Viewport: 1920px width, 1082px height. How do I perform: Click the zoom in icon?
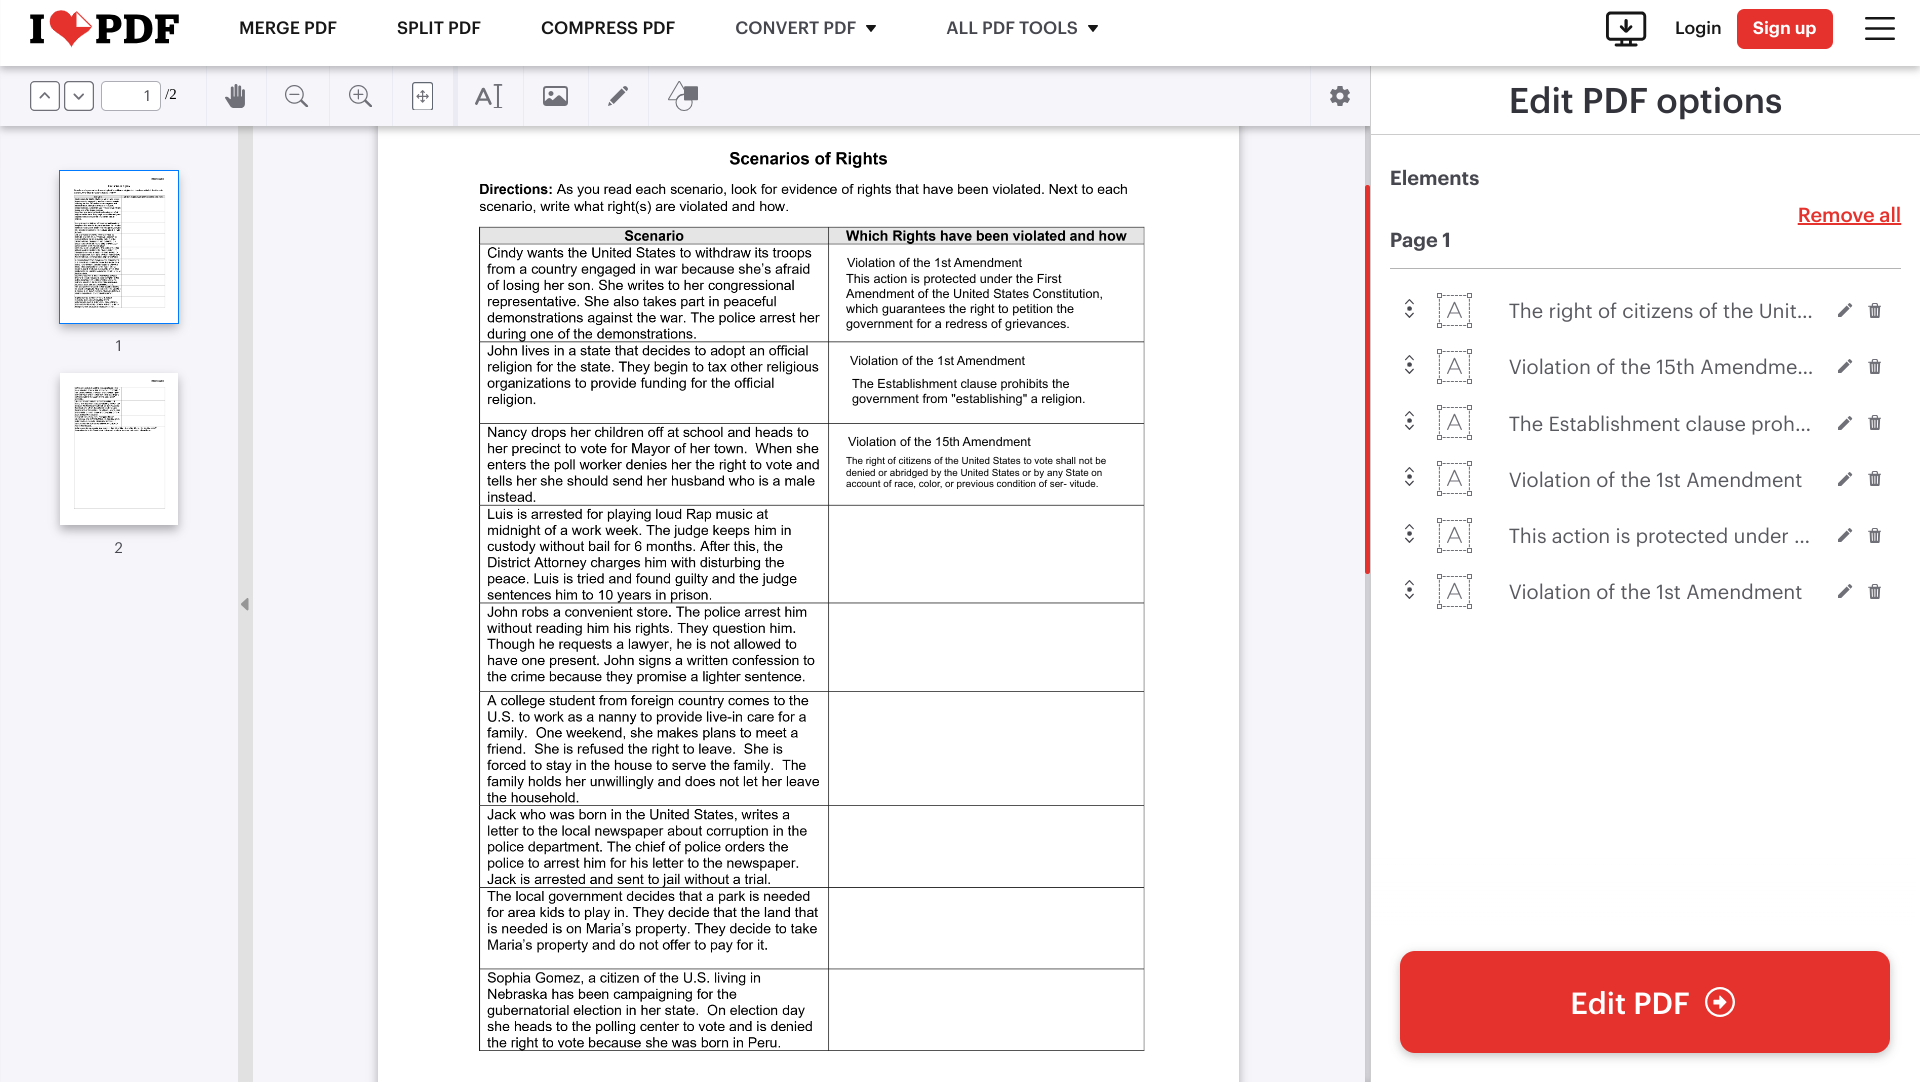point(360,96)
